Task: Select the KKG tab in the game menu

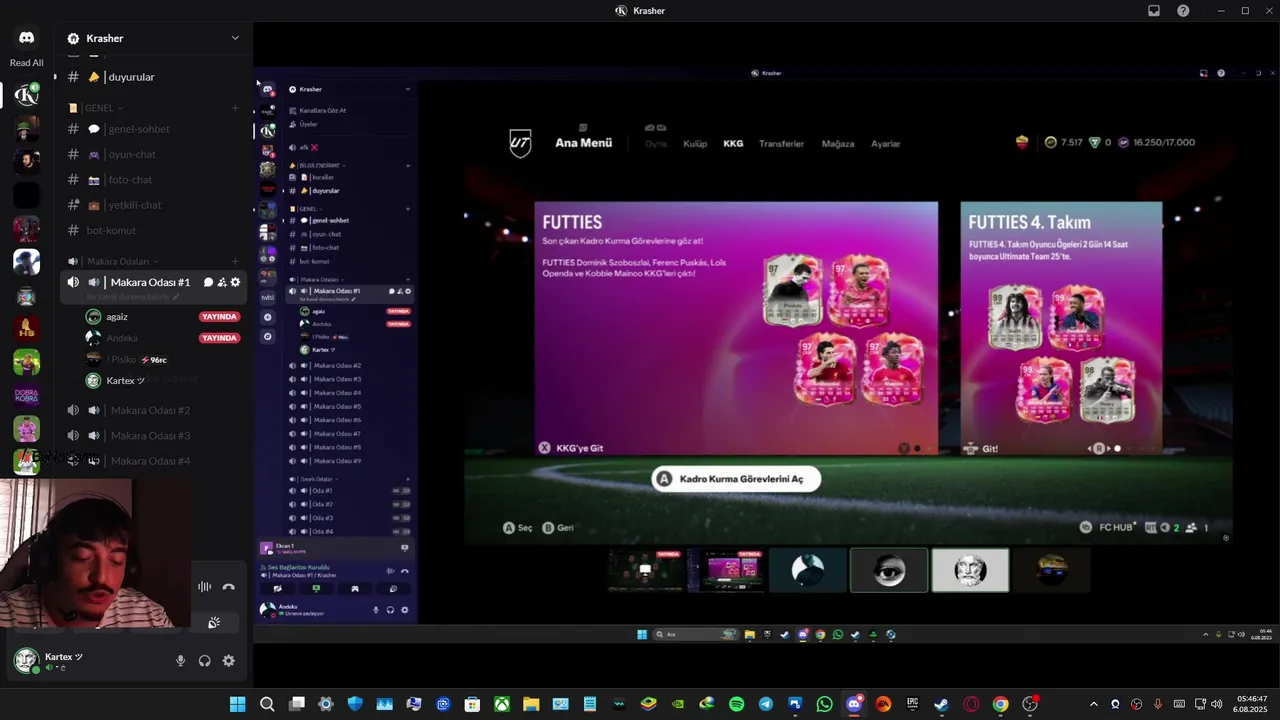Action: pos(733,144)
